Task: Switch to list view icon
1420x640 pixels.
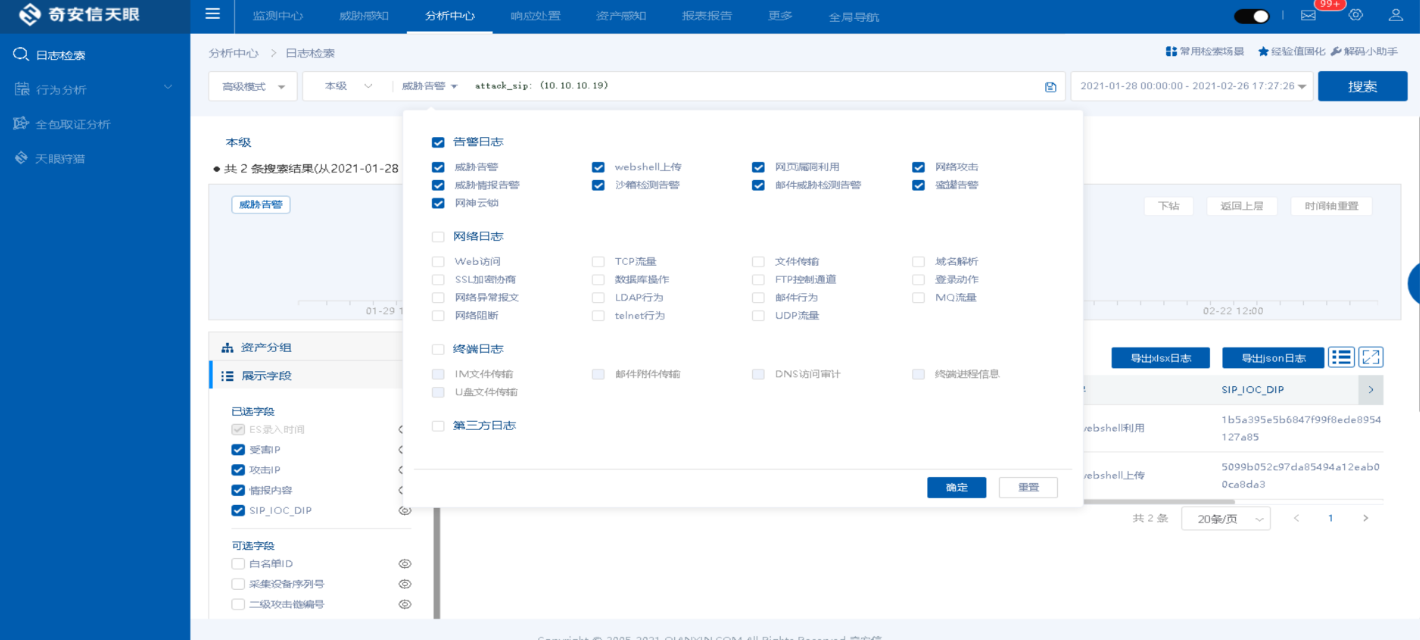Action: (x=1341, y=357)
